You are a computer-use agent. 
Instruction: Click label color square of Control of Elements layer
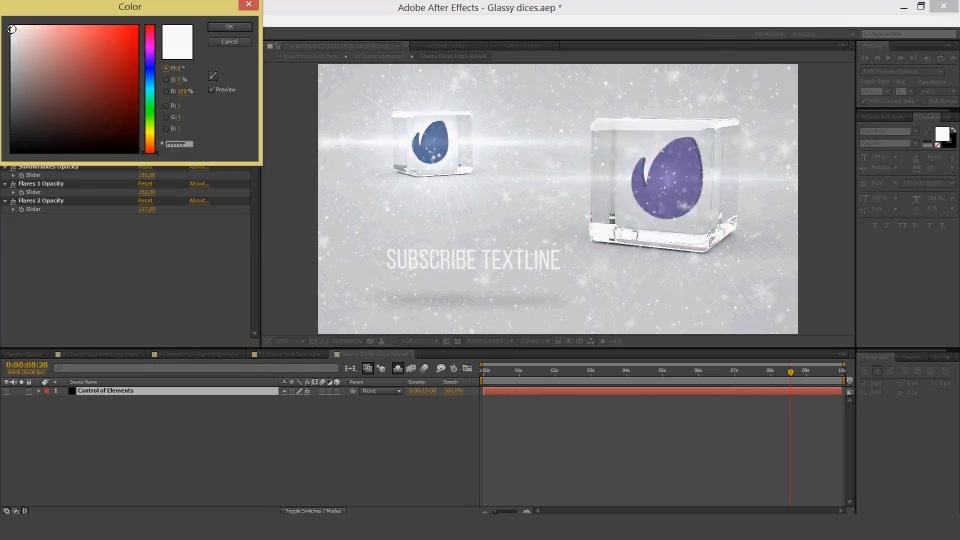47,391
